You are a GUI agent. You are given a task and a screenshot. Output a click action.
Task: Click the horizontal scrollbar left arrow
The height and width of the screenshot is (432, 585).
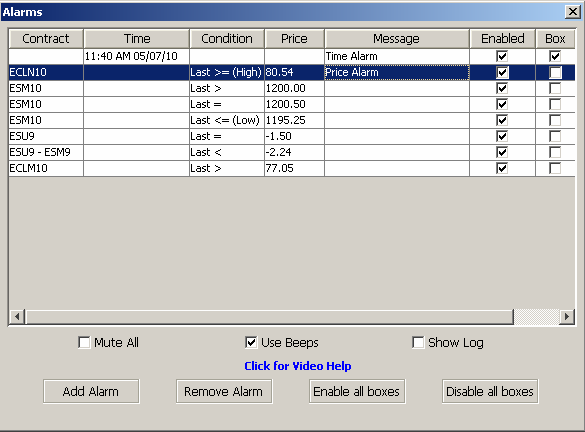(17, 317)
